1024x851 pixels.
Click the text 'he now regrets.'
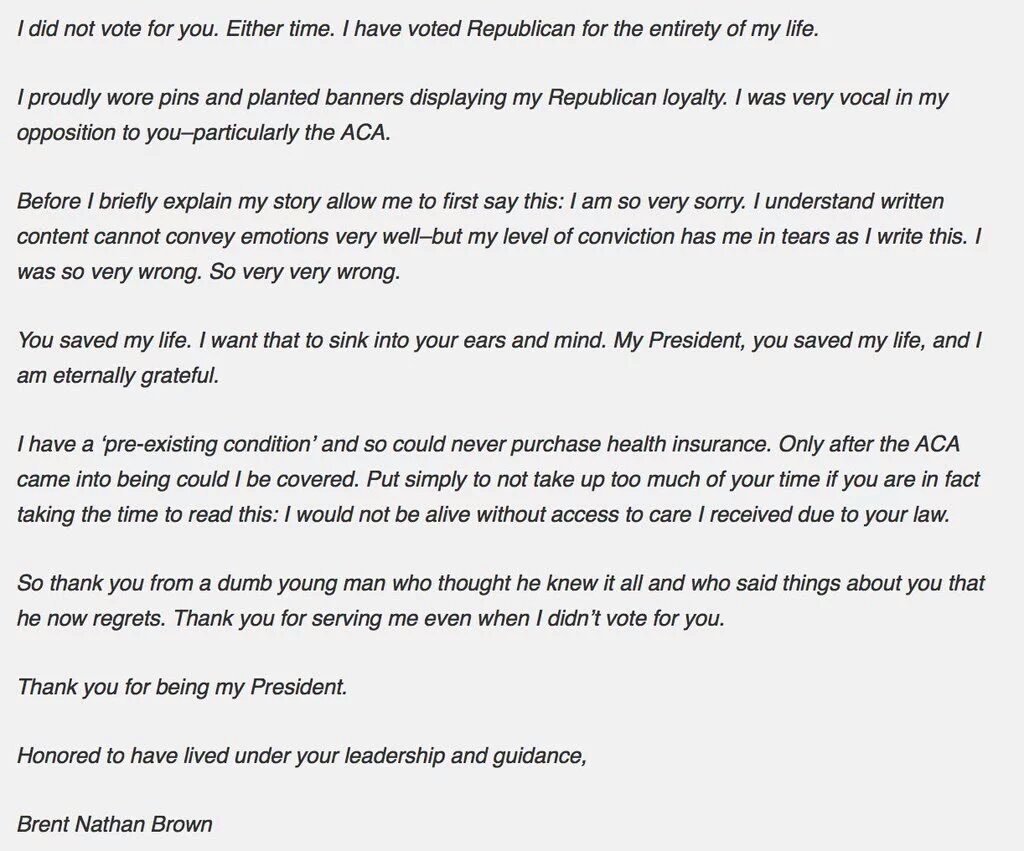click(x=92, y=618)
